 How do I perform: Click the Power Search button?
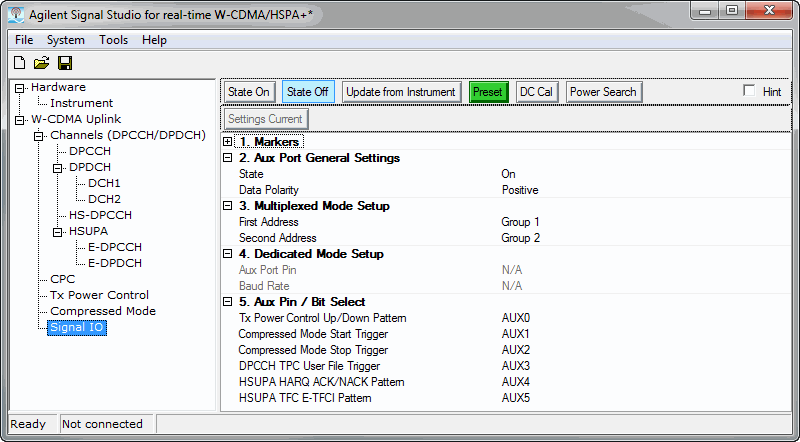click(603, 92)
